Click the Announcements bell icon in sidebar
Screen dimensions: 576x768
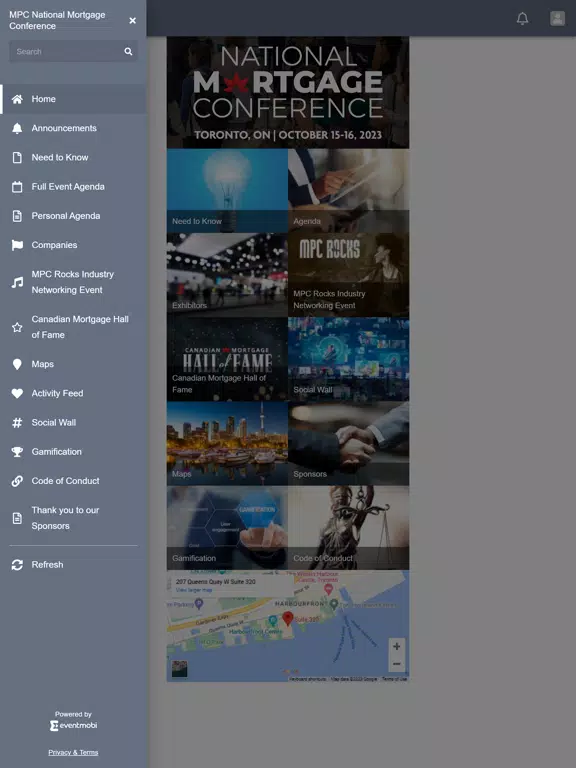(17, 128)
